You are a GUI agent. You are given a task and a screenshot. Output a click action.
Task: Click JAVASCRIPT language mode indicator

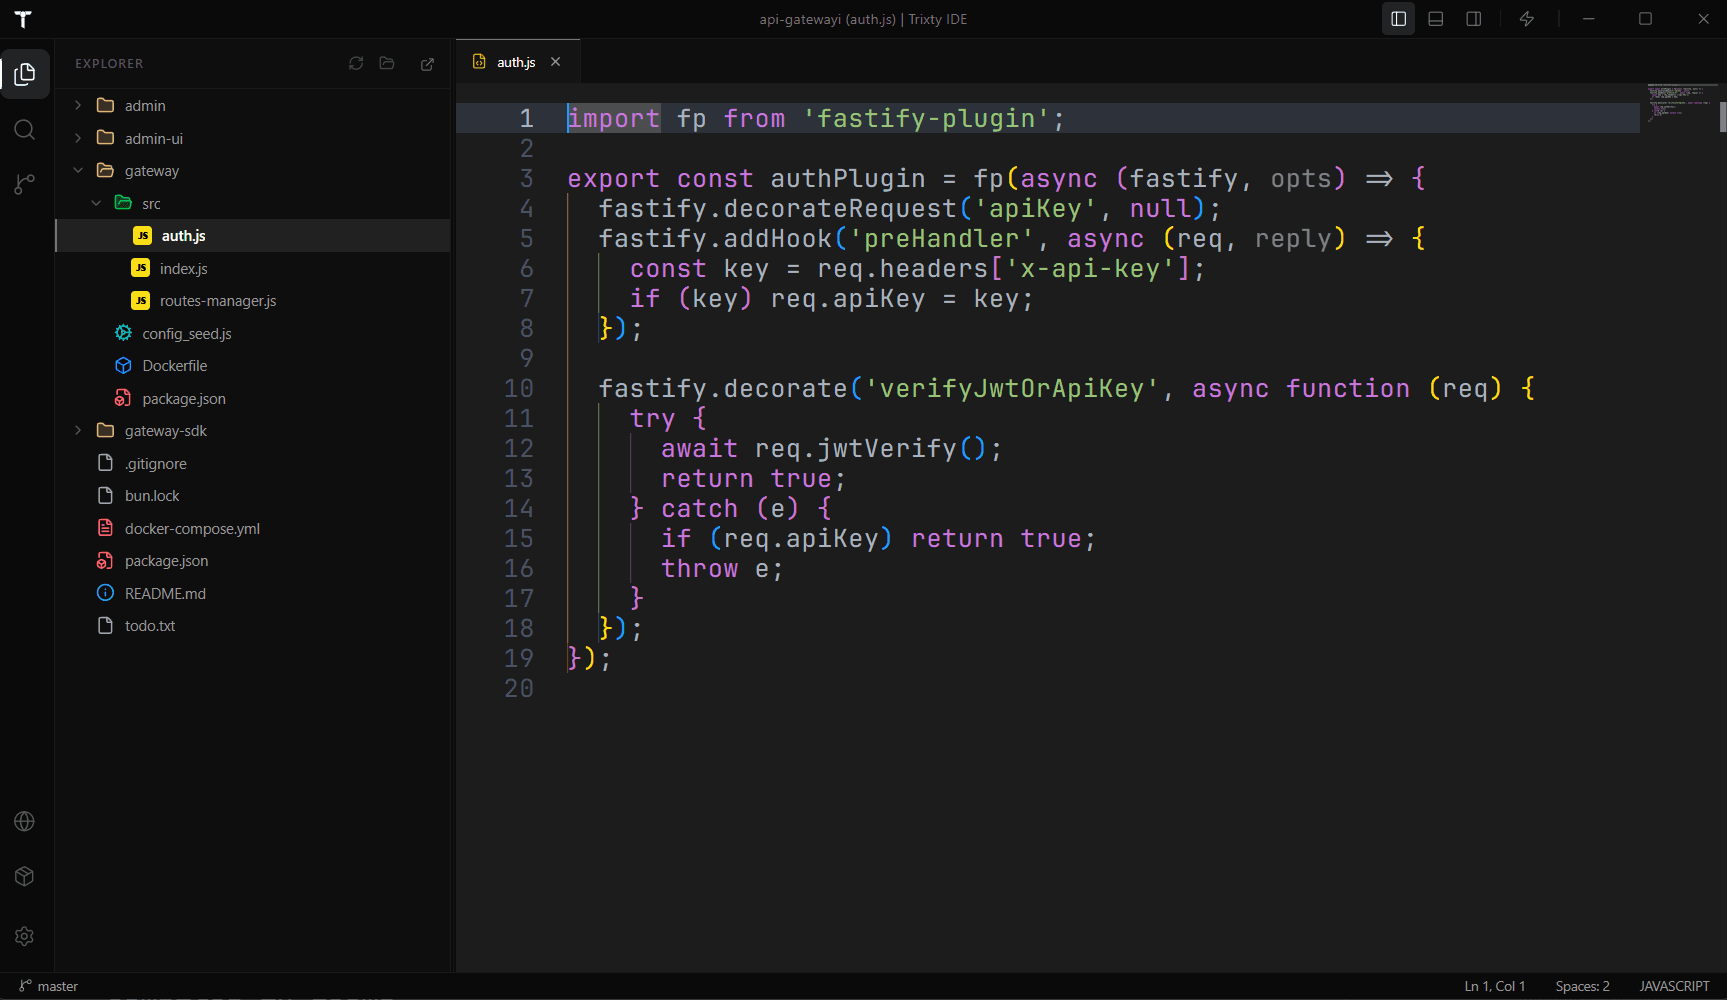click(1674, 986)
